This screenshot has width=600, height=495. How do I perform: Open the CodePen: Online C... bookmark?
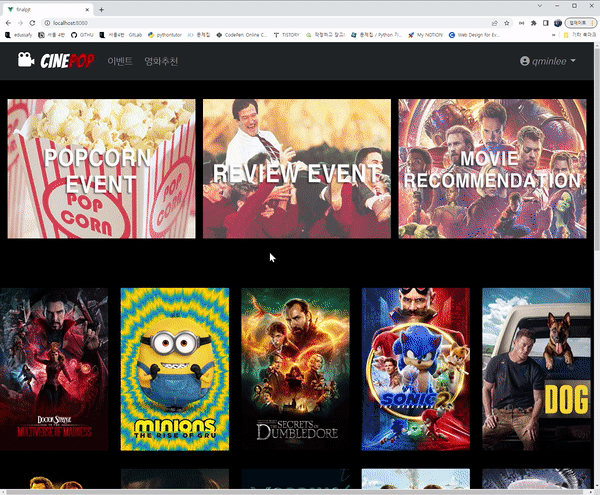(241, 35)
